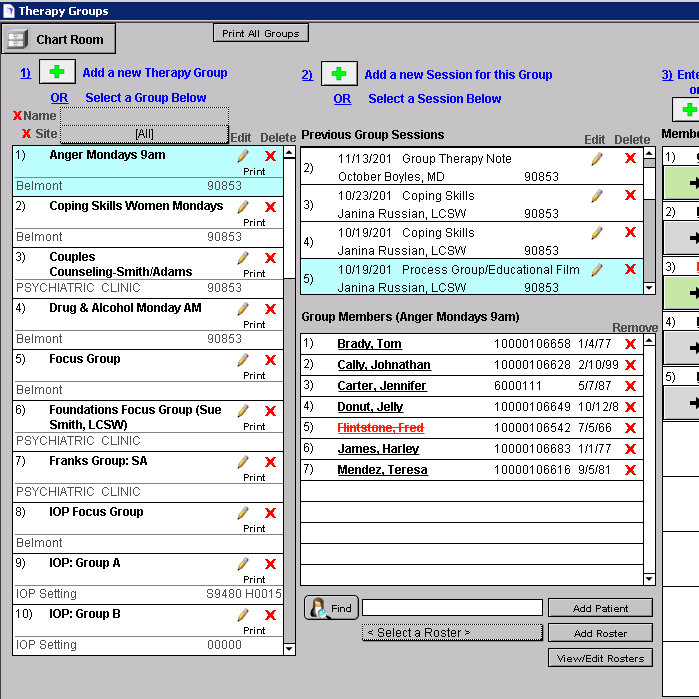The image size is (699, 699).
Task: Click the Find patient search button
Action: coord(331,608)
